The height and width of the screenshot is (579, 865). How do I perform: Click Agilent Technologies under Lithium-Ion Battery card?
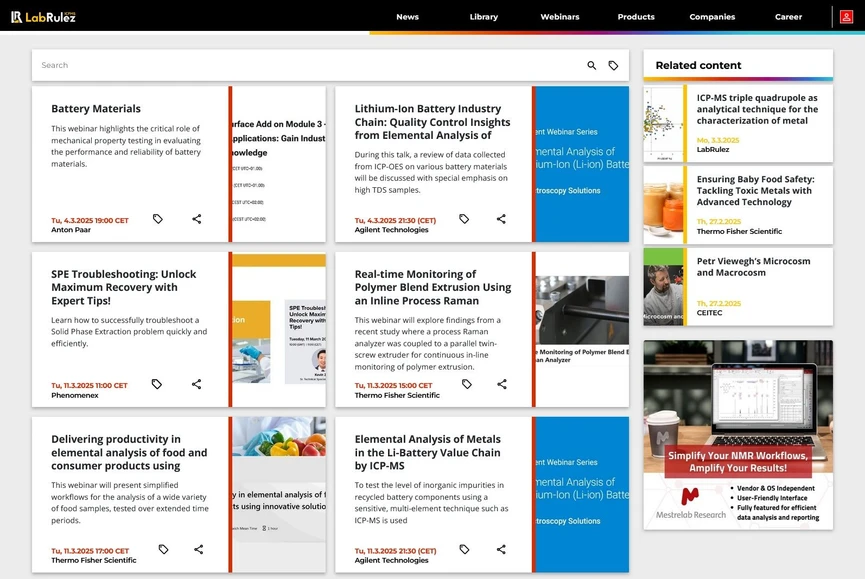pyautogui.click(x=391, y=230)
